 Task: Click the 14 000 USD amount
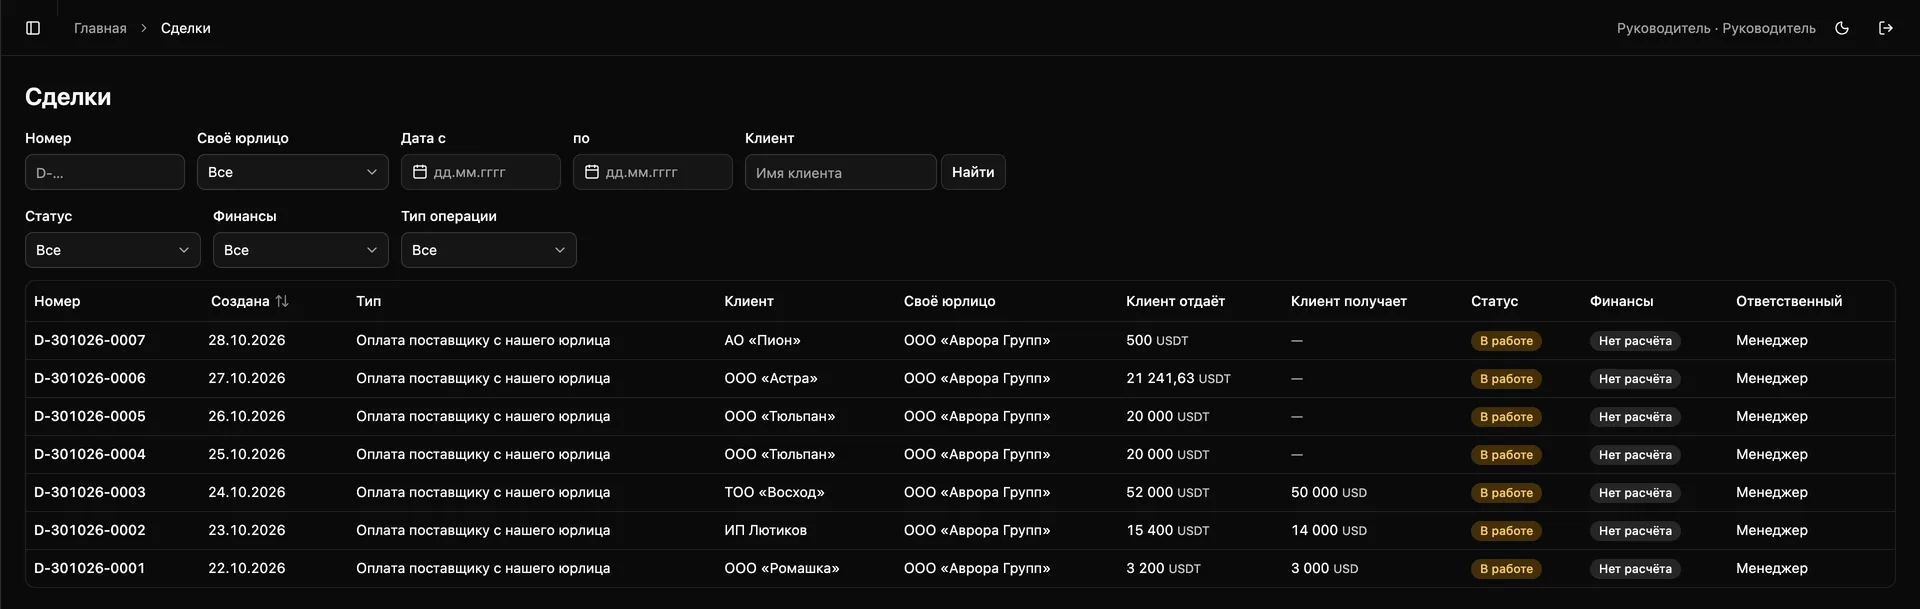pyautogui.click(x=1329, y=530)
